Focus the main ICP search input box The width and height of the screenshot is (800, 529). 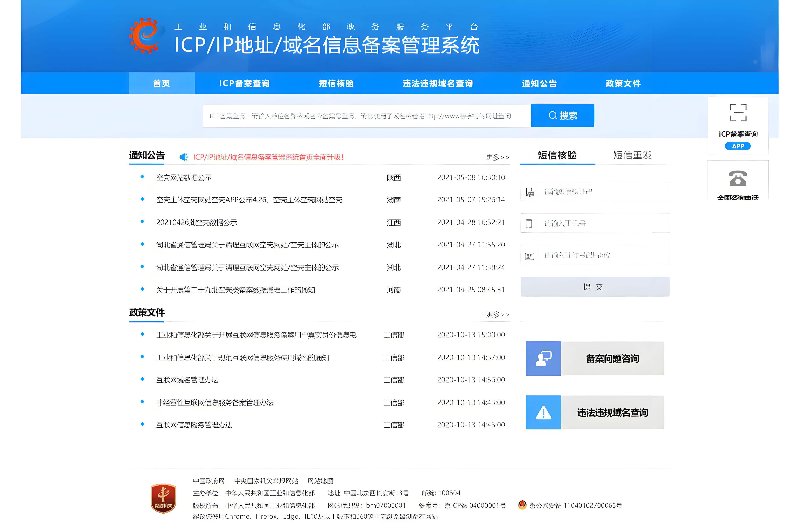tap(367, 116)
